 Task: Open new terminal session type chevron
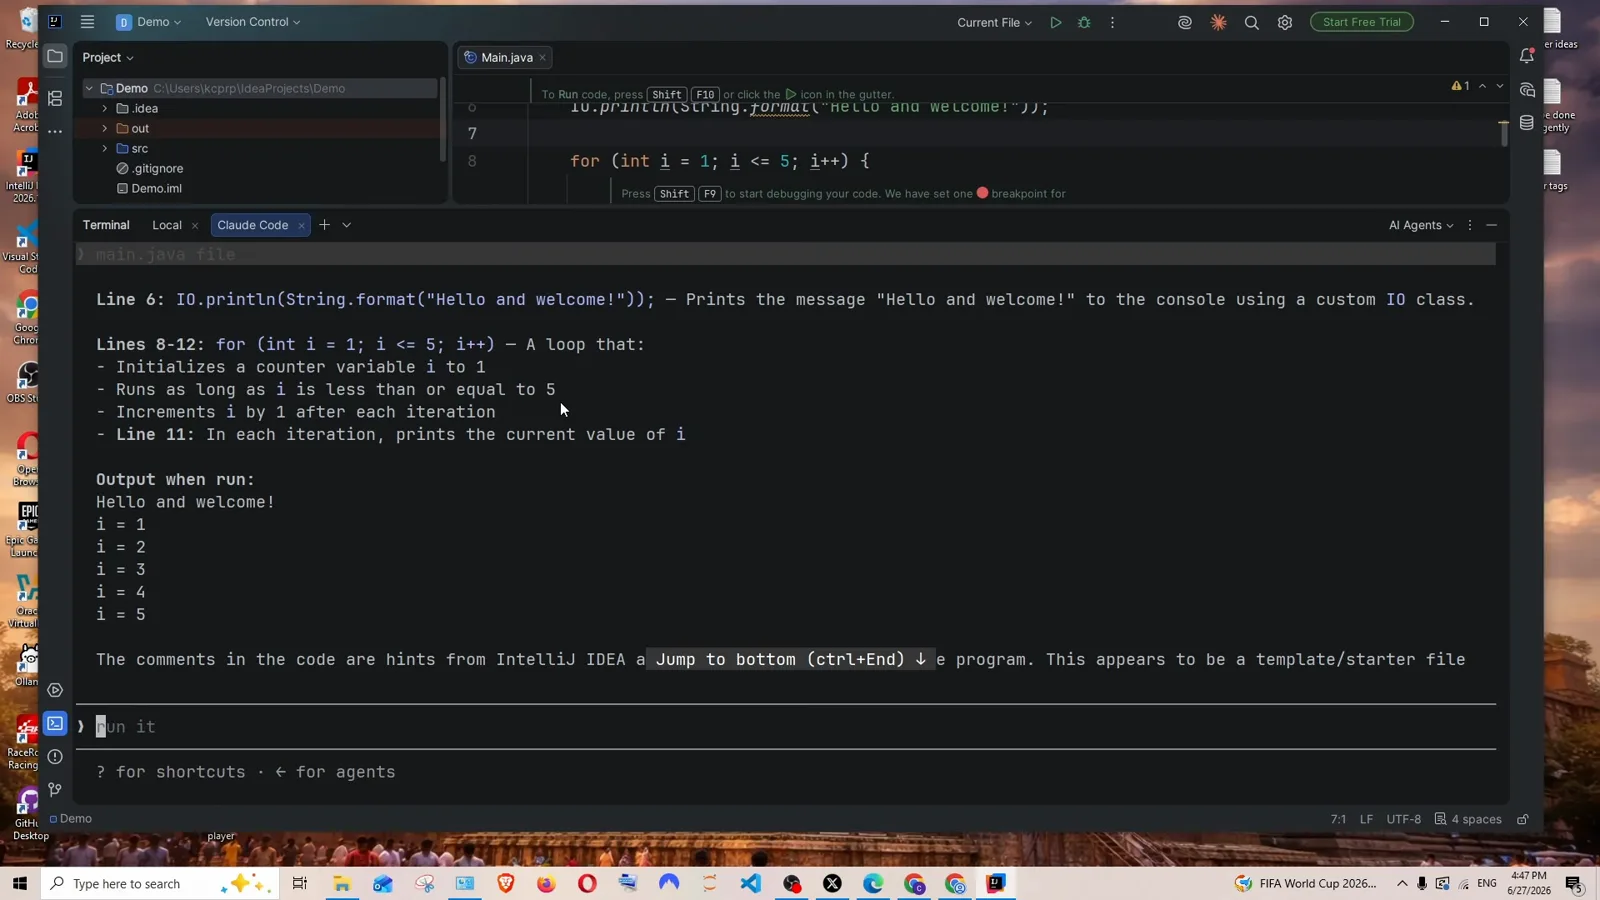tap(347, 225)
